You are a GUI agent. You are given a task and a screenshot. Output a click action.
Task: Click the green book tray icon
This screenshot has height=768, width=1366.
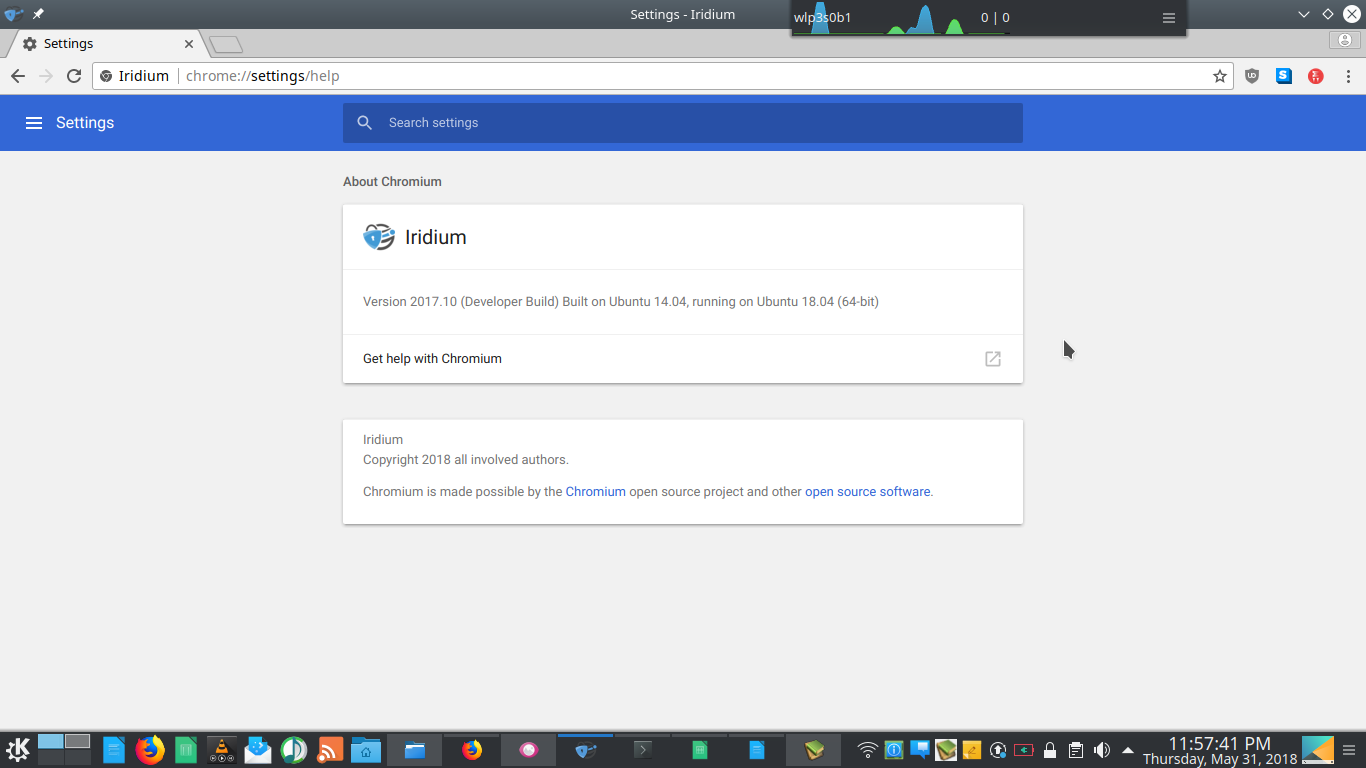click(946, 750)
